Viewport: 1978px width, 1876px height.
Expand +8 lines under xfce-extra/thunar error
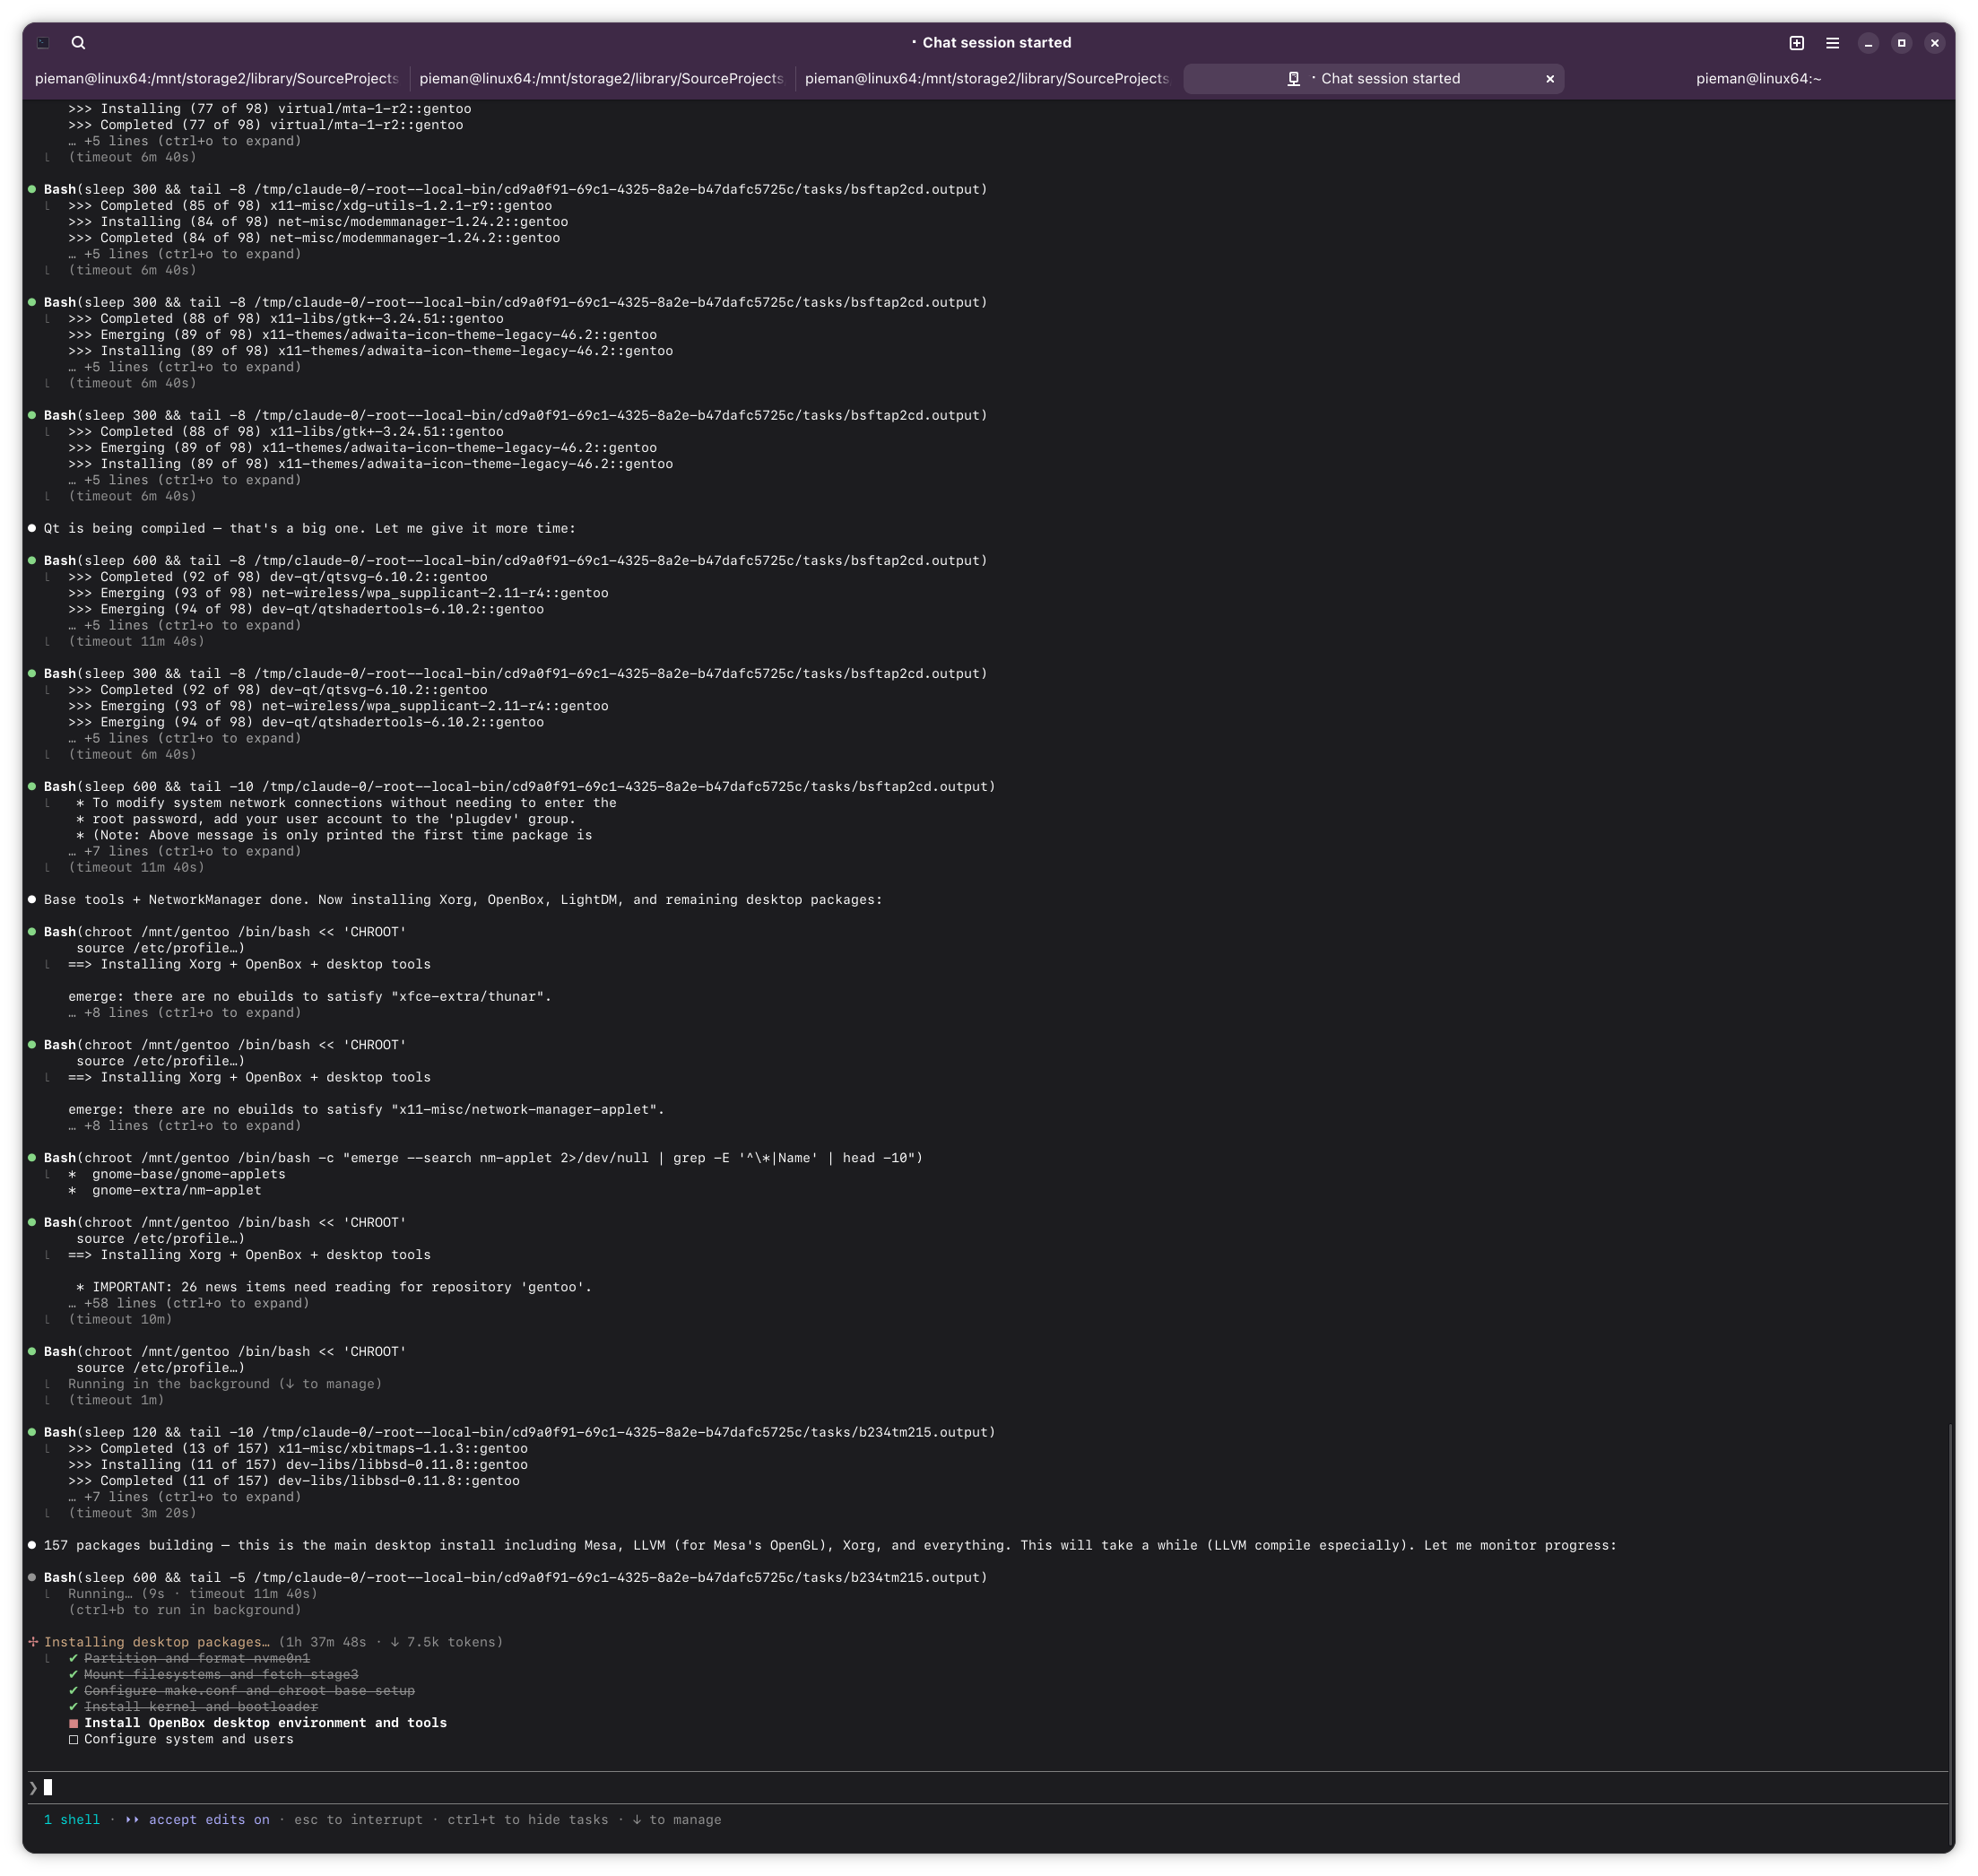point(184,1013)
